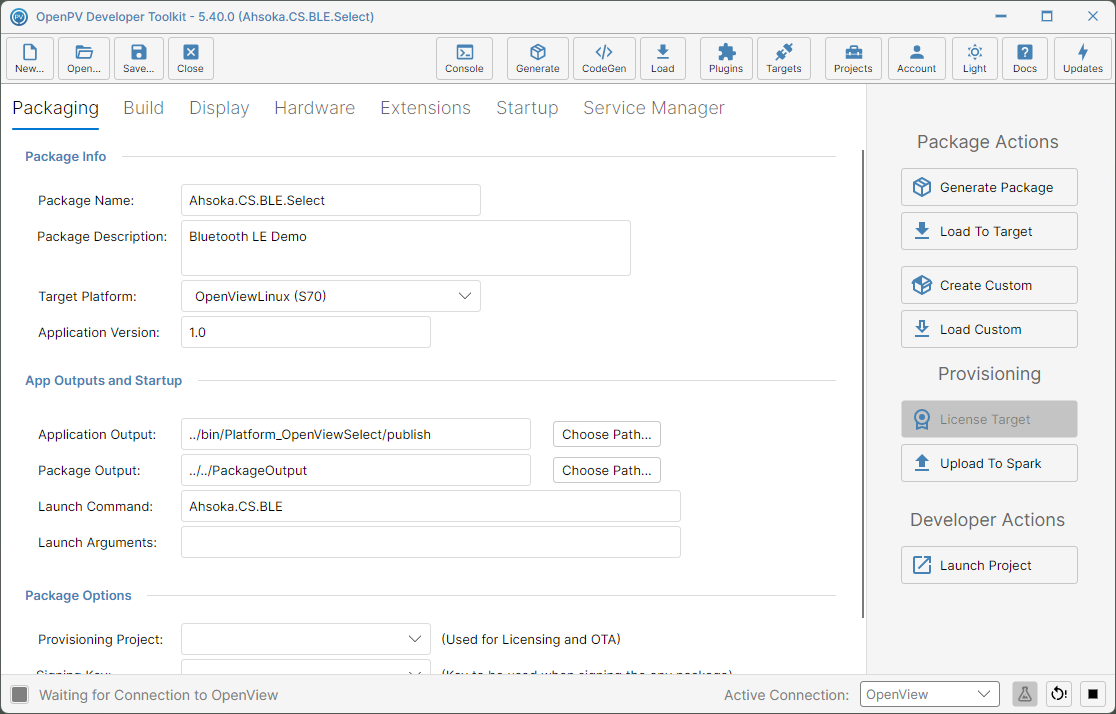Click the Generate Package button
The width and height of the screenshot is (1116, 714).
[989, 187]
